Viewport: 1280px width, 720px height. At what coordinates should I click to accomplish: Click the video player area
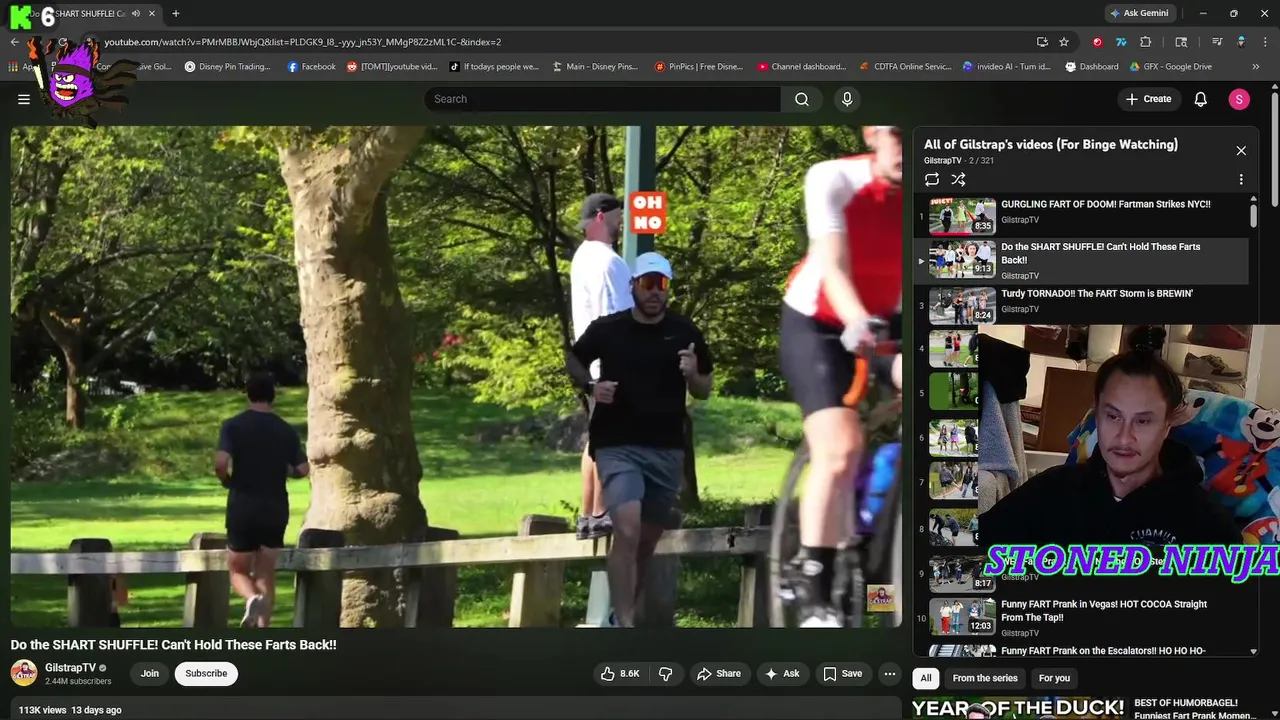click(x=456, y=377)
